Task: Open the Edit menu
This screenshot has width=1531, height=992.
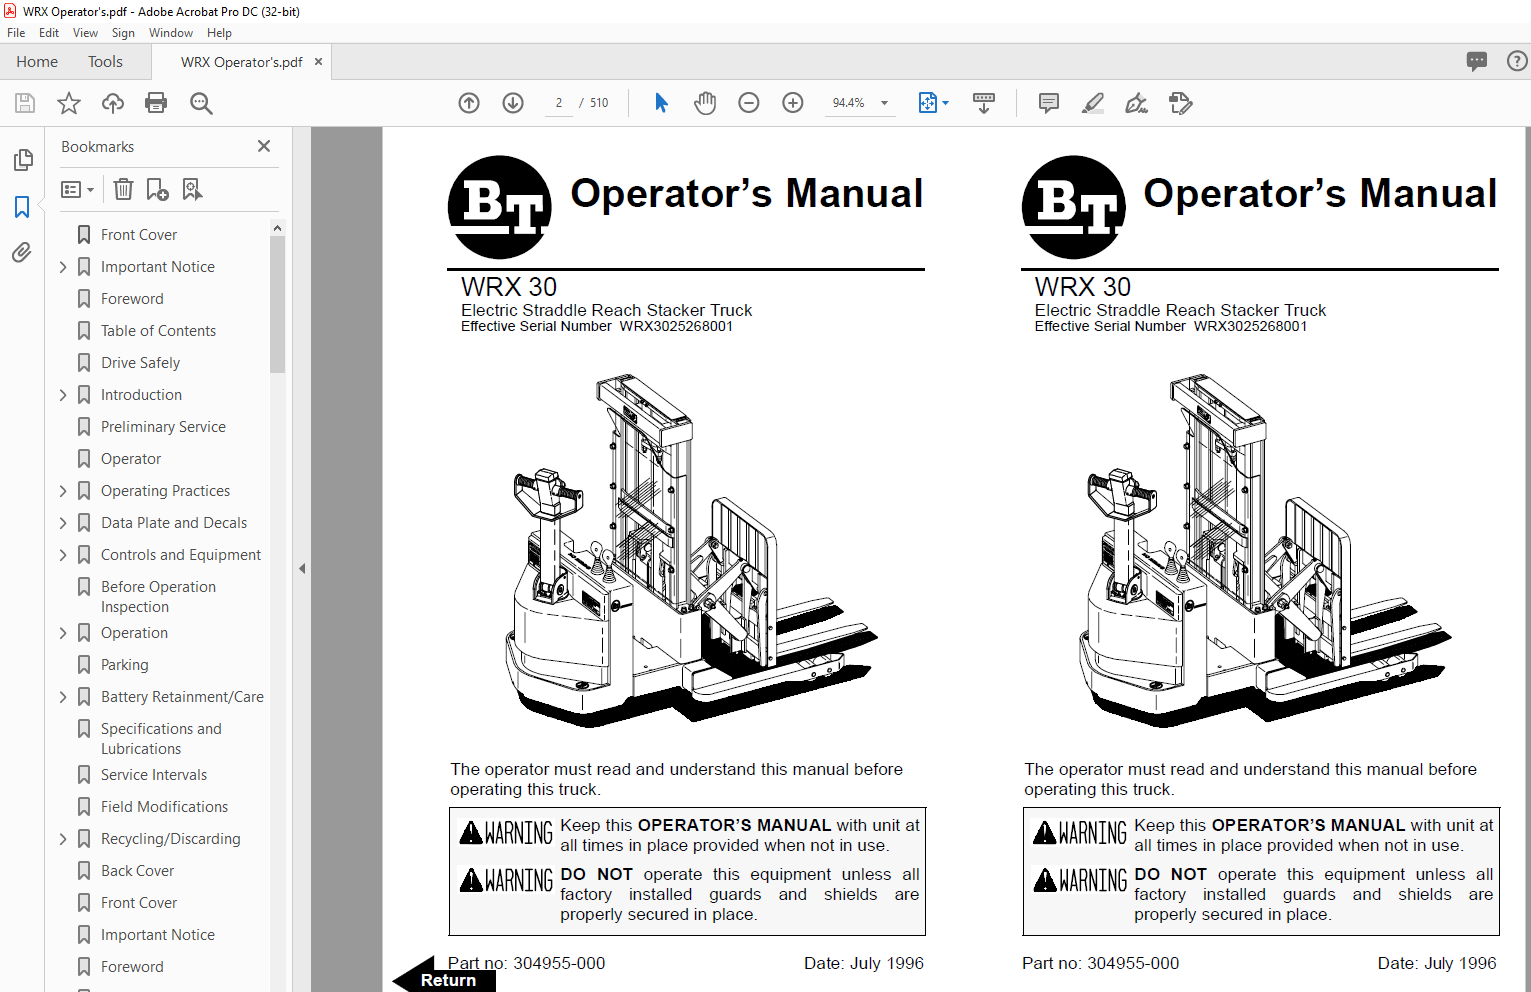Action: pos(49,33)
